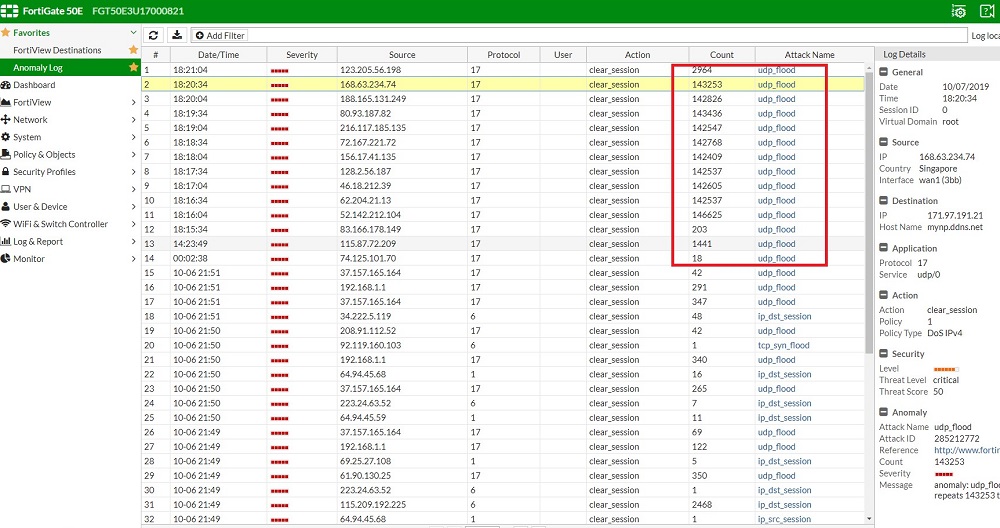This screenshot has height=528, width=1000.
Task: Sort by the Date/Time column header
Action: click(x=218, y=55)
